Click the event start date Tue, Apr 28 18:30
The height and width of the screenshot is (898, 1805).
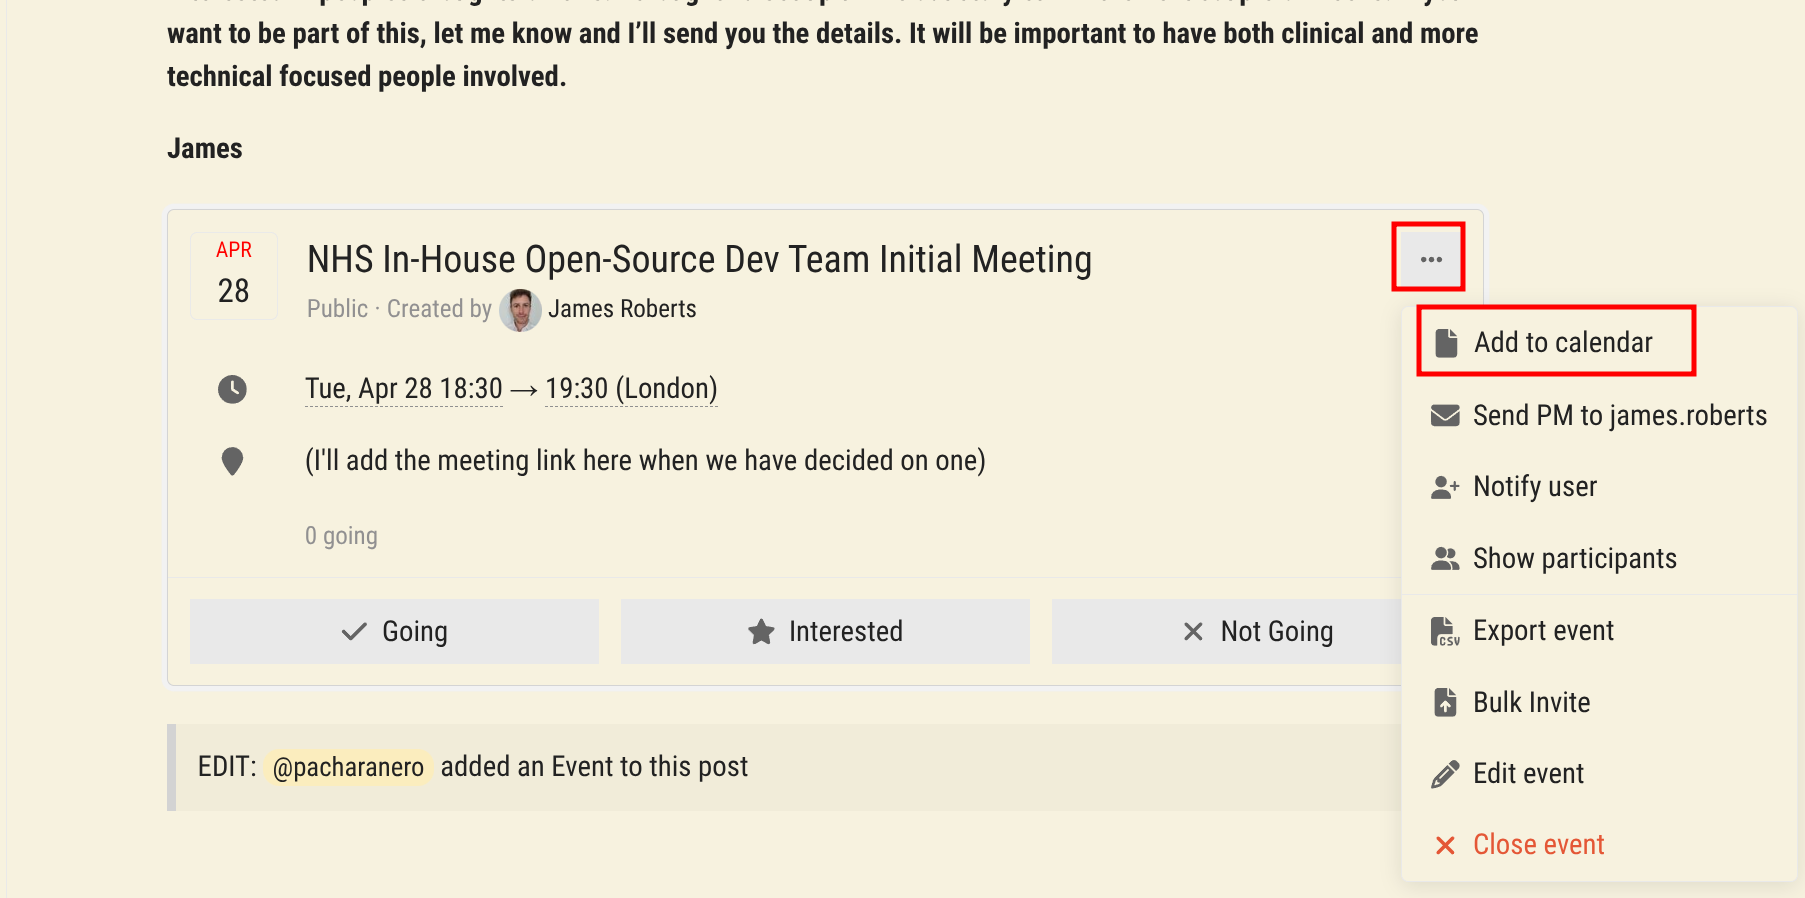(x=404, y=389)
